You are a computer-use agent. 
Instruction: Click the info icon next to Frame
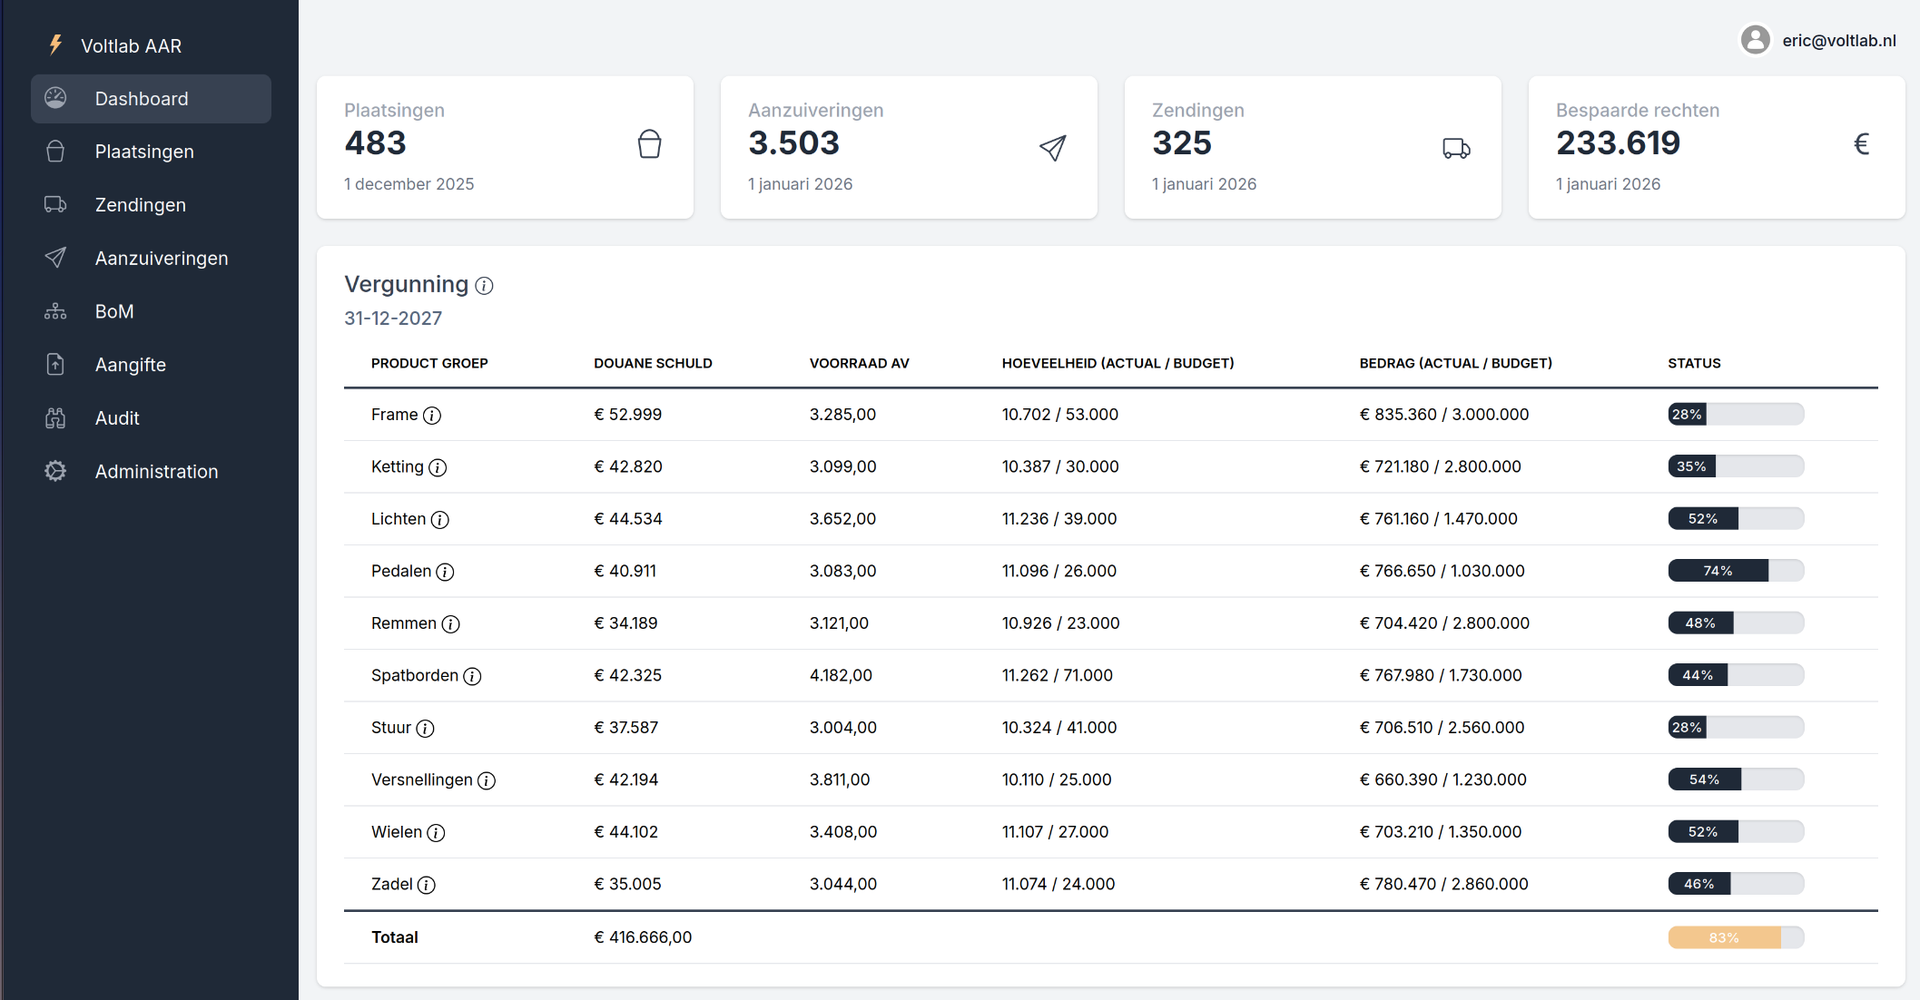tap(432, 415)
